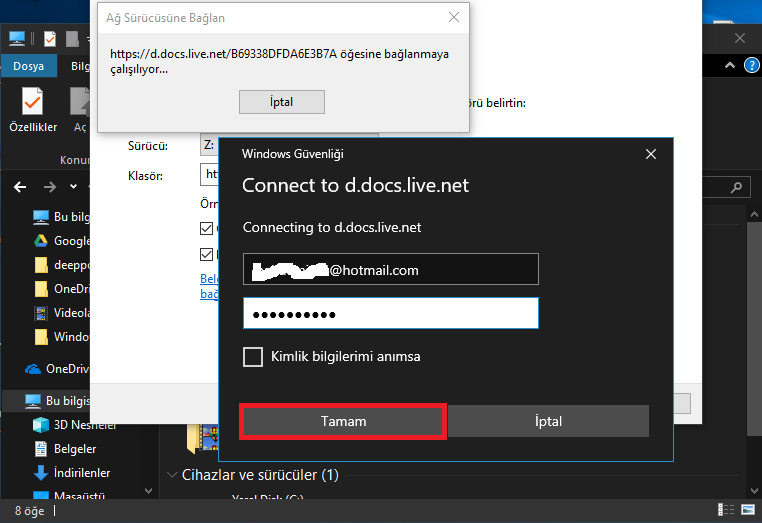Click Tamam in Windows Güvenliği dialog
Screen dimensions: 762x523
pos(343,421)
